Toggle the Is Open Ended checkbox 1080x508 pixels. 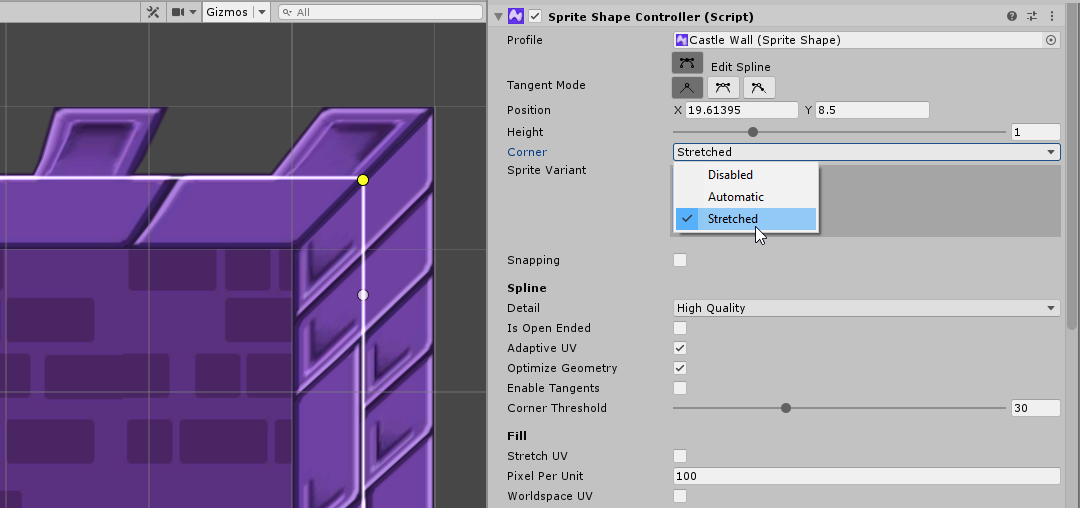[x=680, y=328]
